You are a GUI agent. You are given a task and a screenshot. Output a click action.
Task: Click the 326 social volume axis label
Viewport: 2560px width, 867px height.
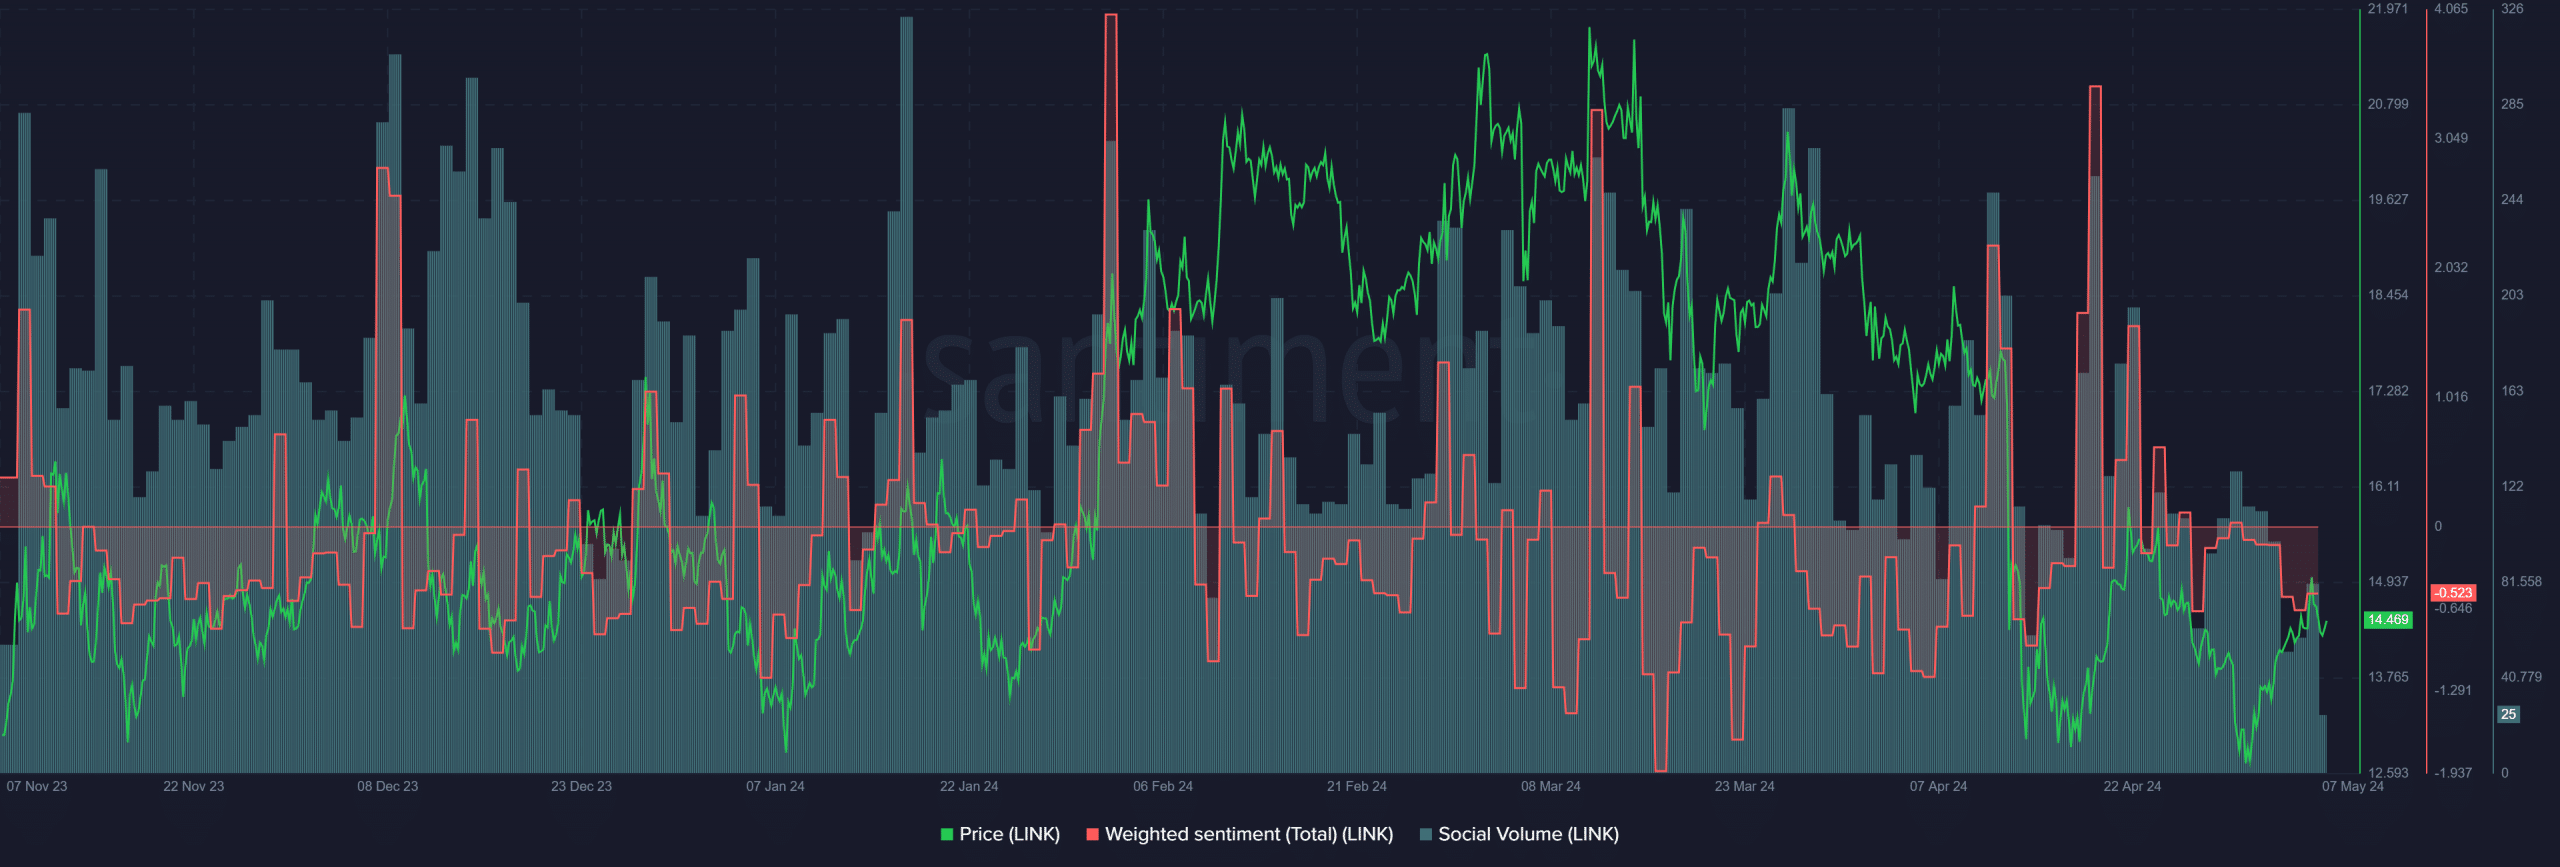[2512, 9]
